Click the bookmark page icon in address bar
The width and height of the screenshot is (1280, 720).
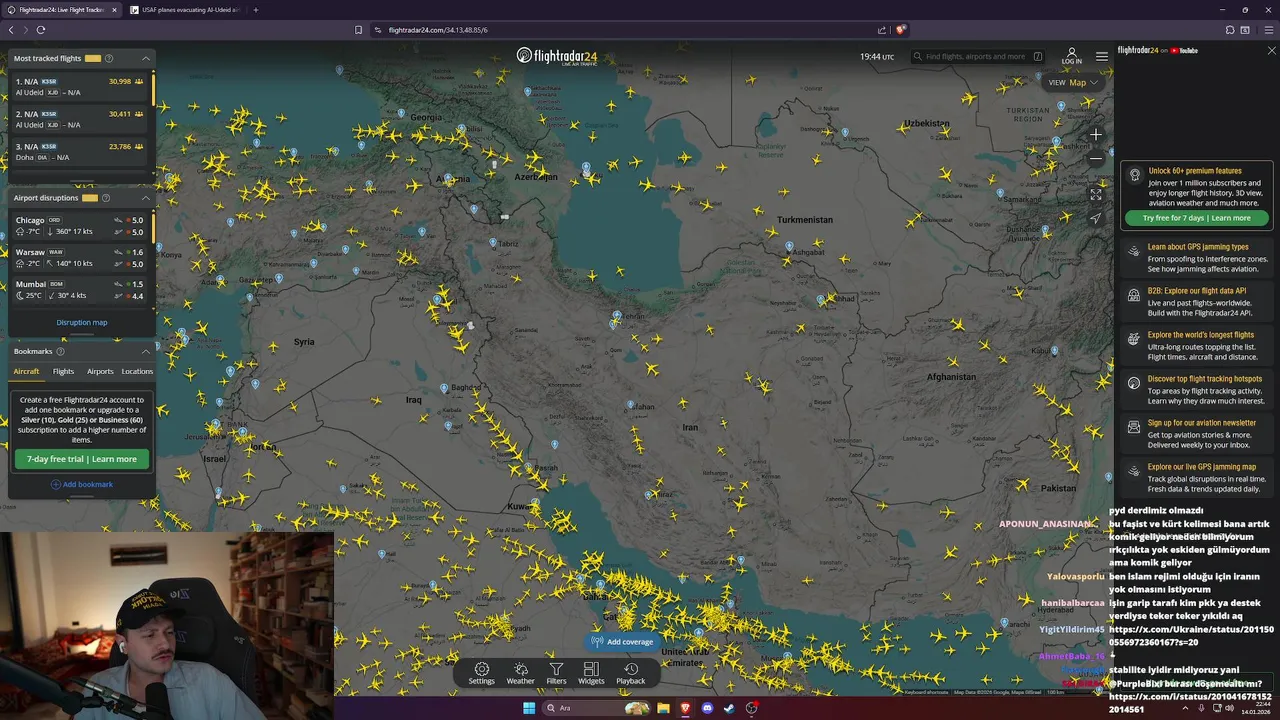(x=359, y=30)
